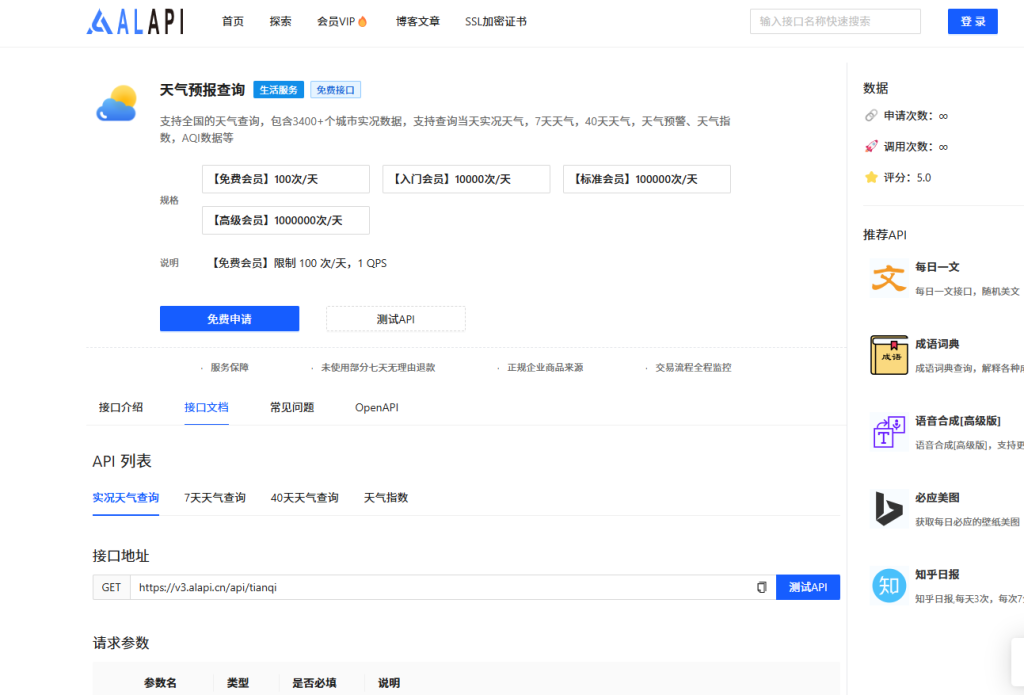Click the 免费接口 tag
The image size is (1024, 695).
click(335, 90)
